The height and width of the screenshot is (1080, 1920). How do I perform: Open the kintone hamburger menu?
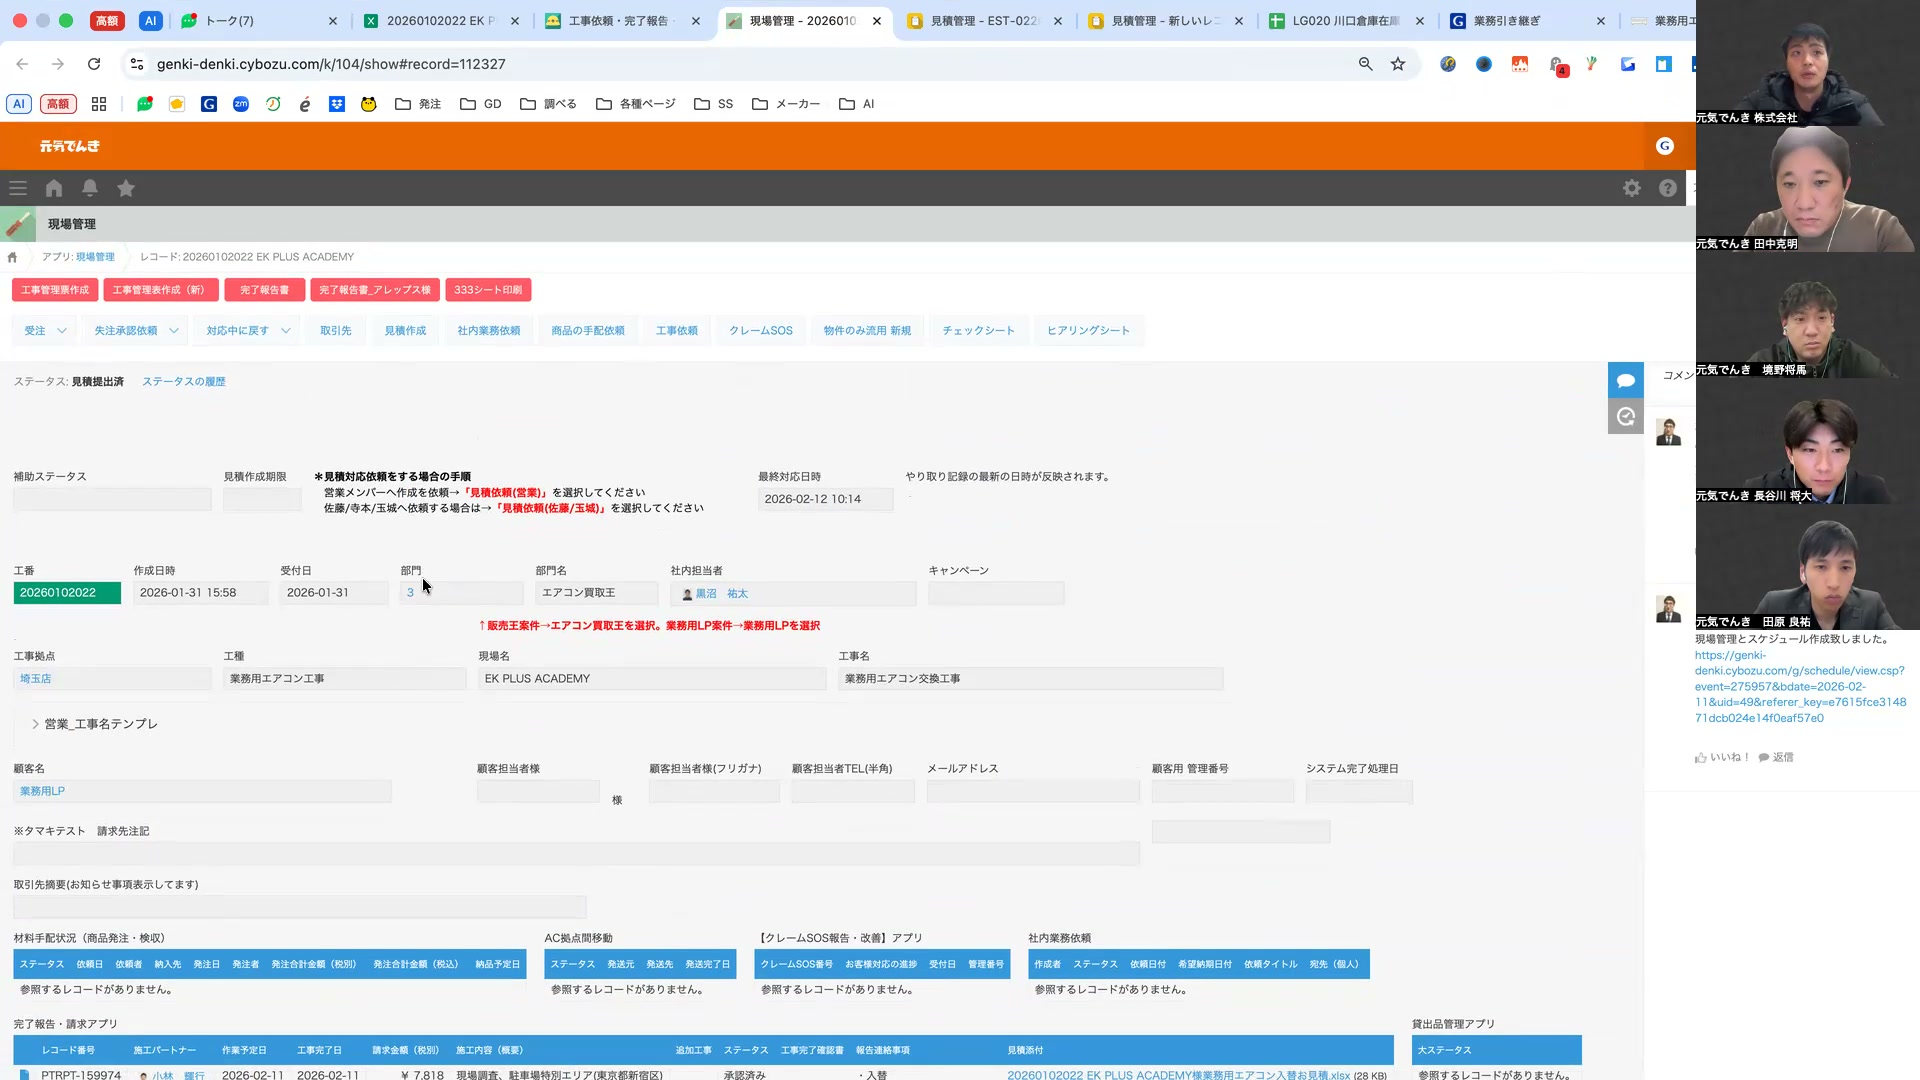click(18, 188)
